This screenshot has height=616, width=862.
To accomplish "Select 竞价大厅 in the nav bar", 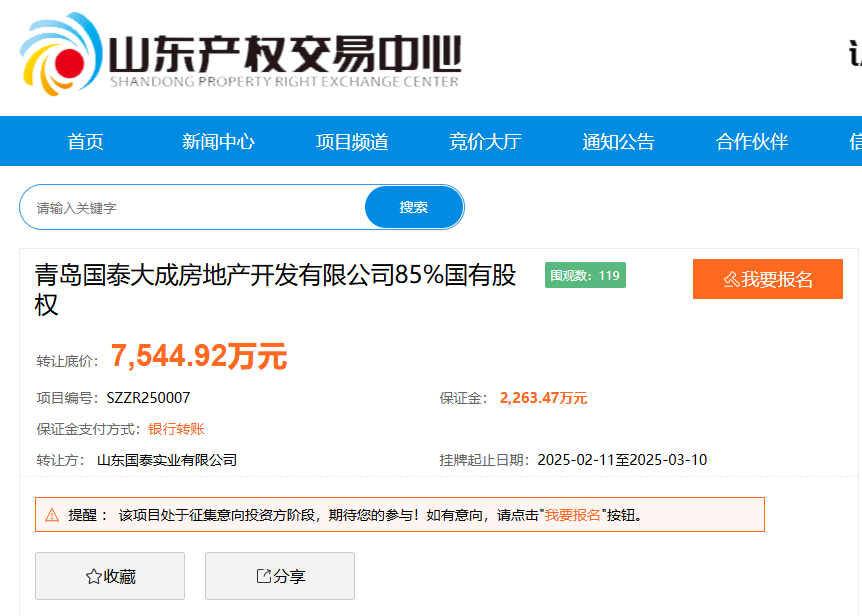I will tap(485, 142).
